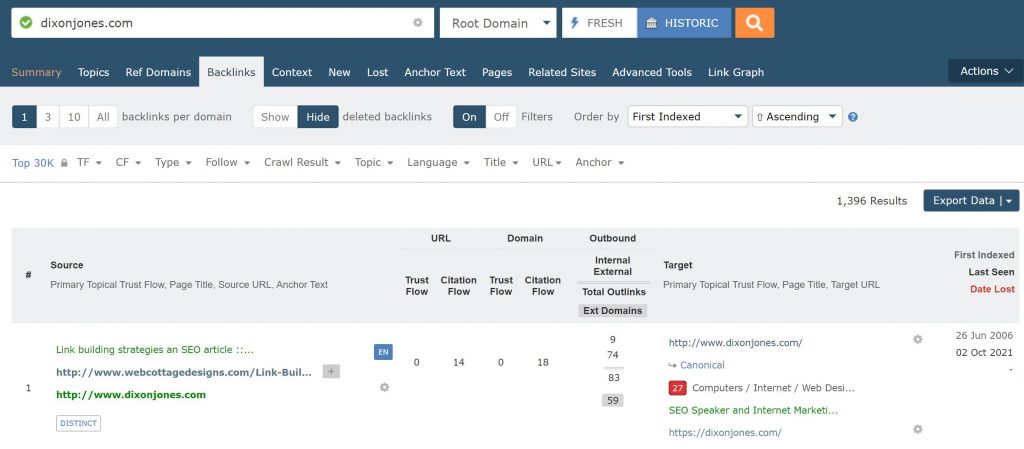Switch to the Ref Domains tab
This screenshot has width=1024, height=449.
pos(158,72)
